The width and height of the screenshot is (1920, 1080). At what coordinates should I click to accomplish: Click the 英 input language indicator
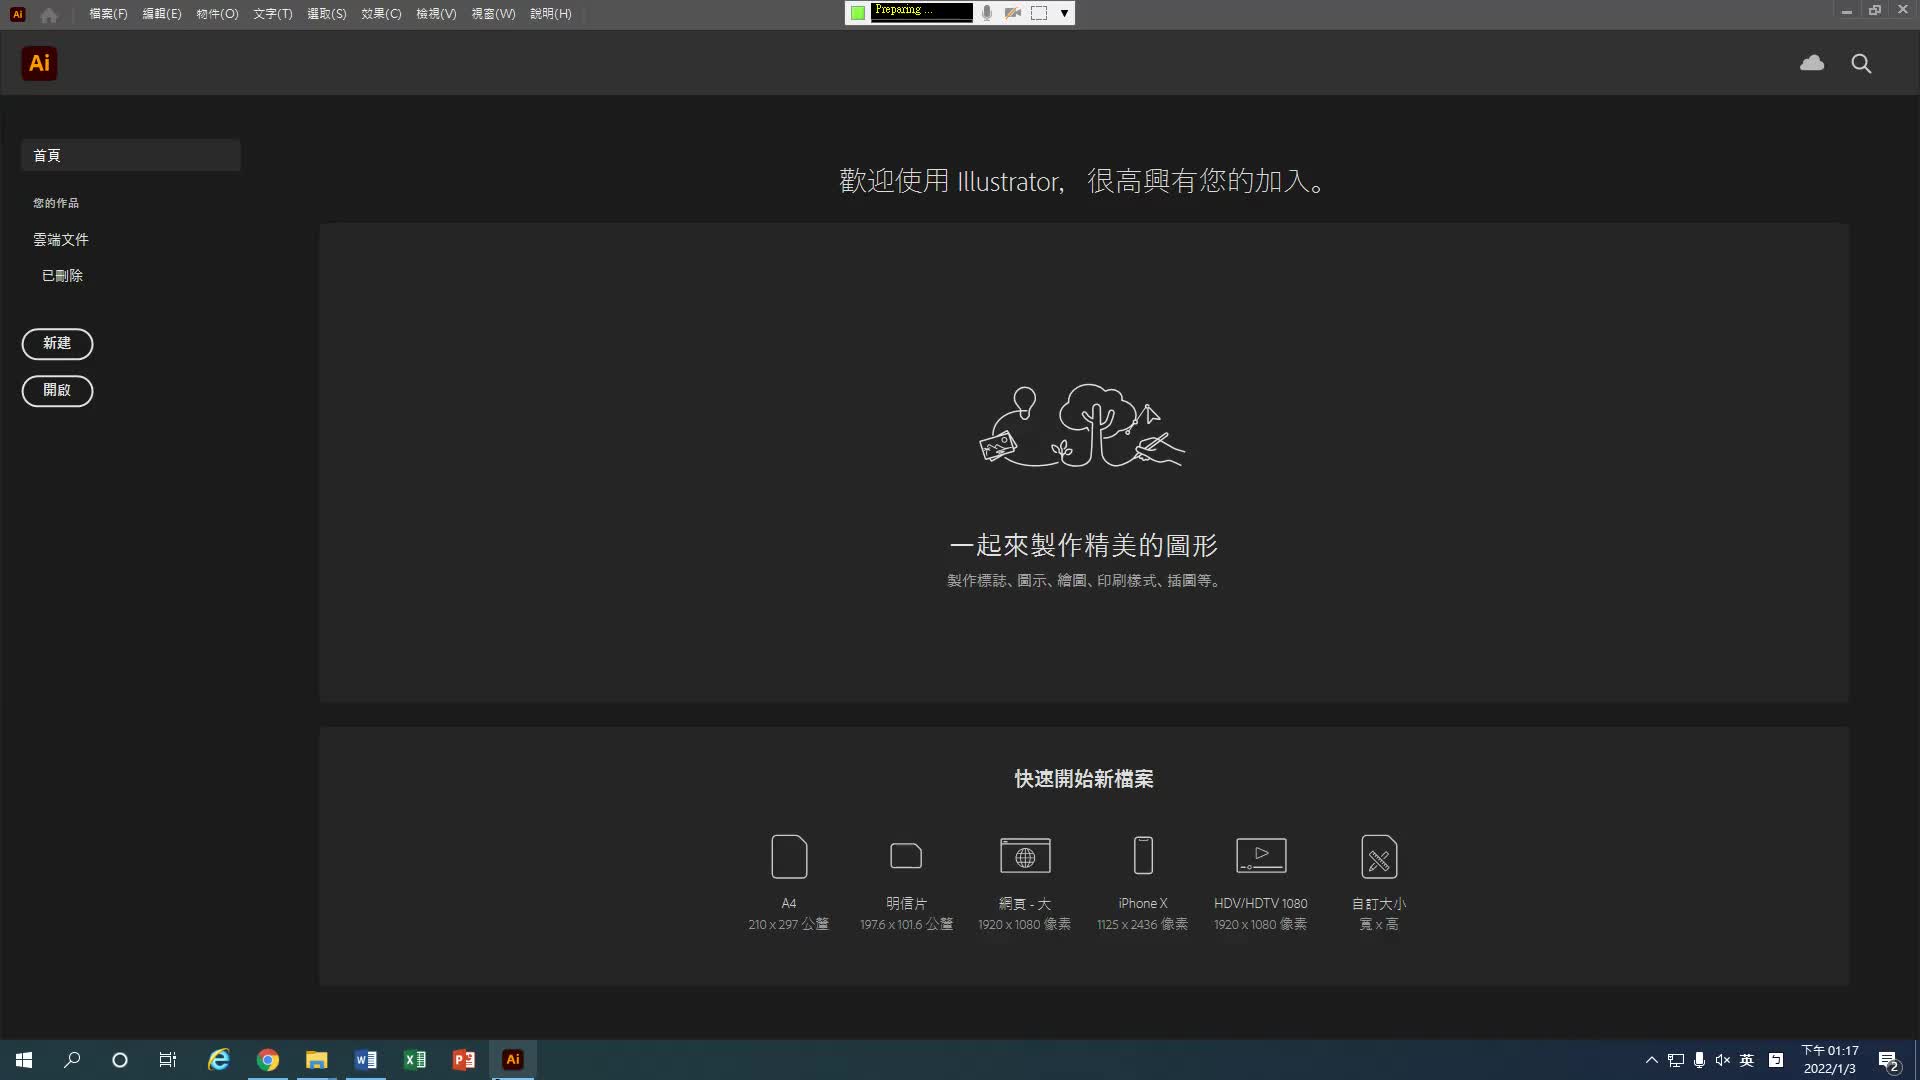(1747, 1060)
